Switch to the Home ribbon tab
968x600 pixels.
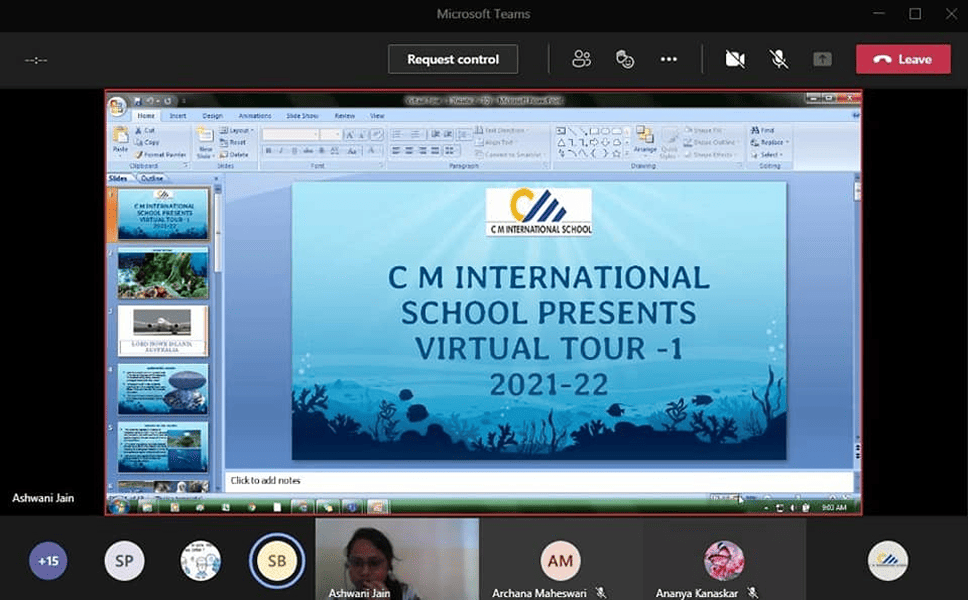click(146, 116)
